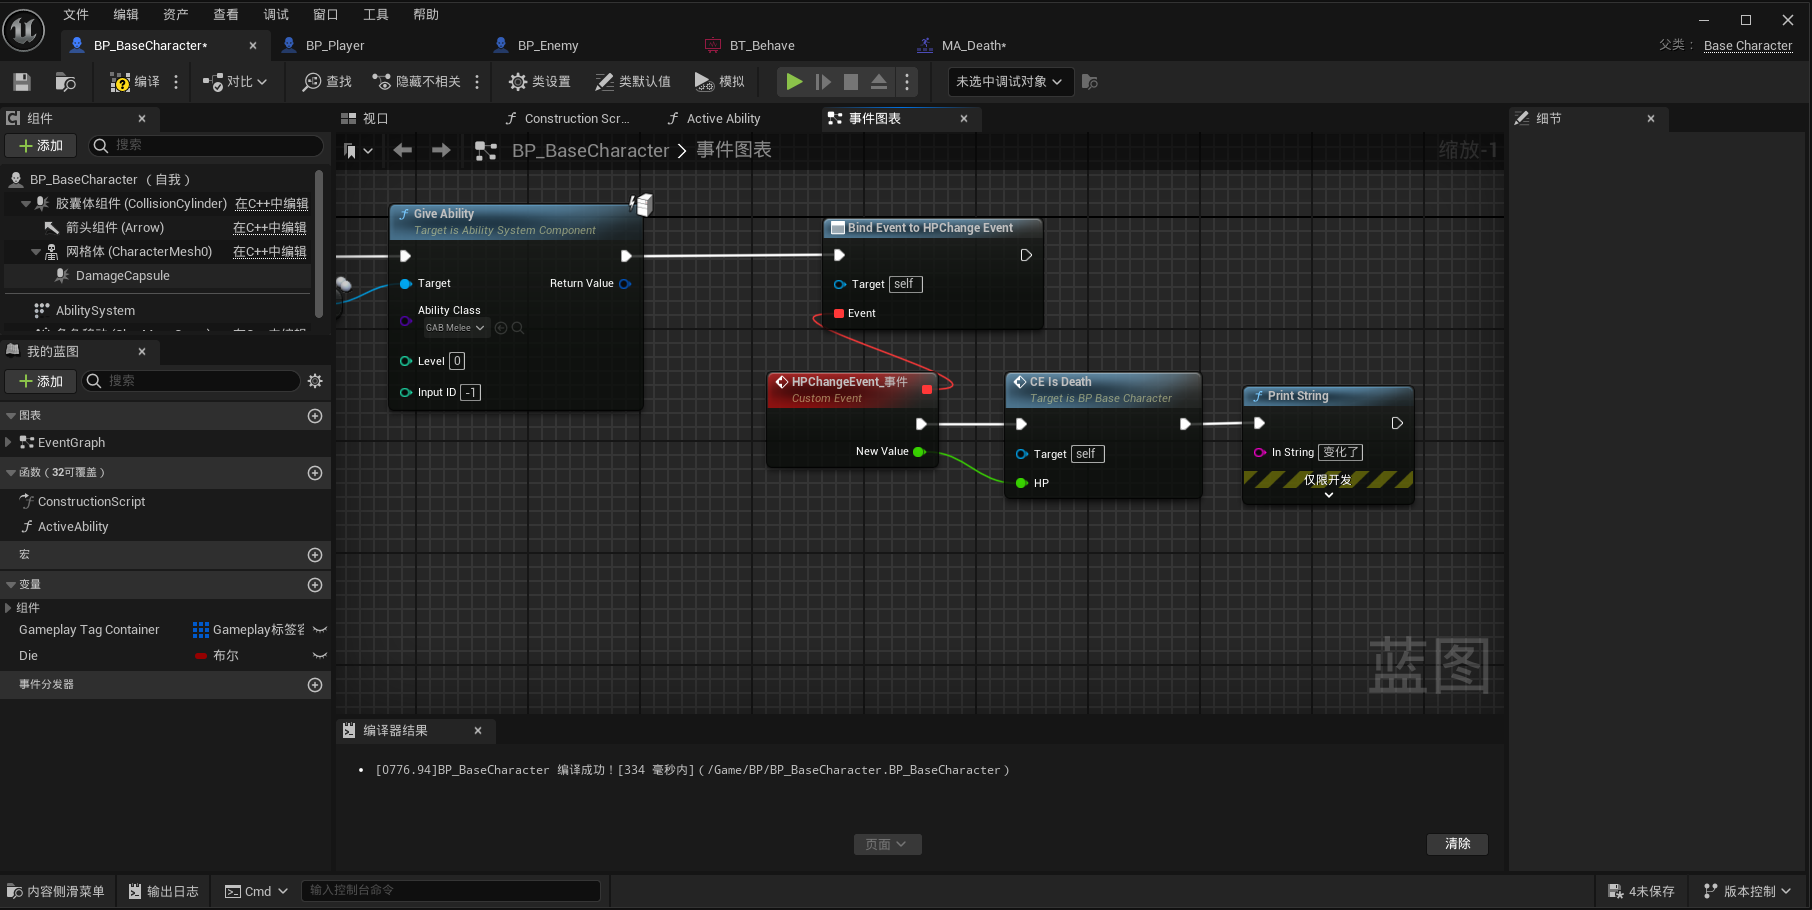Switch to BP_Player tab
Screen dimensions: 1812x910
[334, 46]
